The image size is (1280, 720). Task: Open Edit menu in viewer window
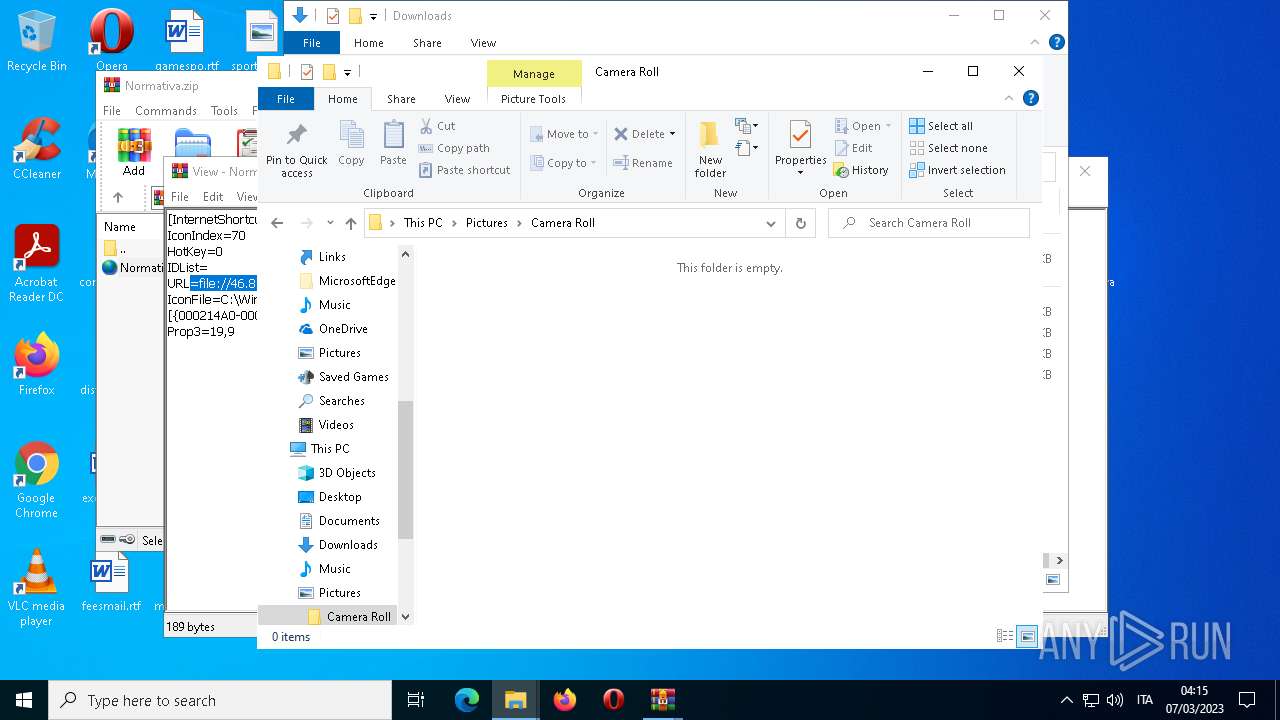(213, 197)
